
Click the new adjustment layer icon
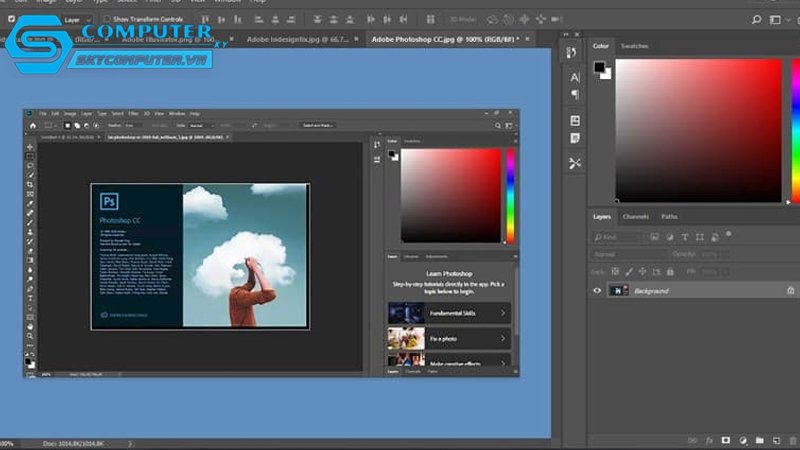[x=743, y=440]
